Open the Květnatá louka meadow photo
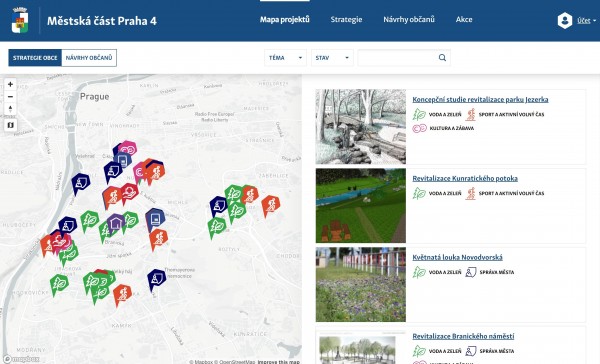 pos(361,284)
